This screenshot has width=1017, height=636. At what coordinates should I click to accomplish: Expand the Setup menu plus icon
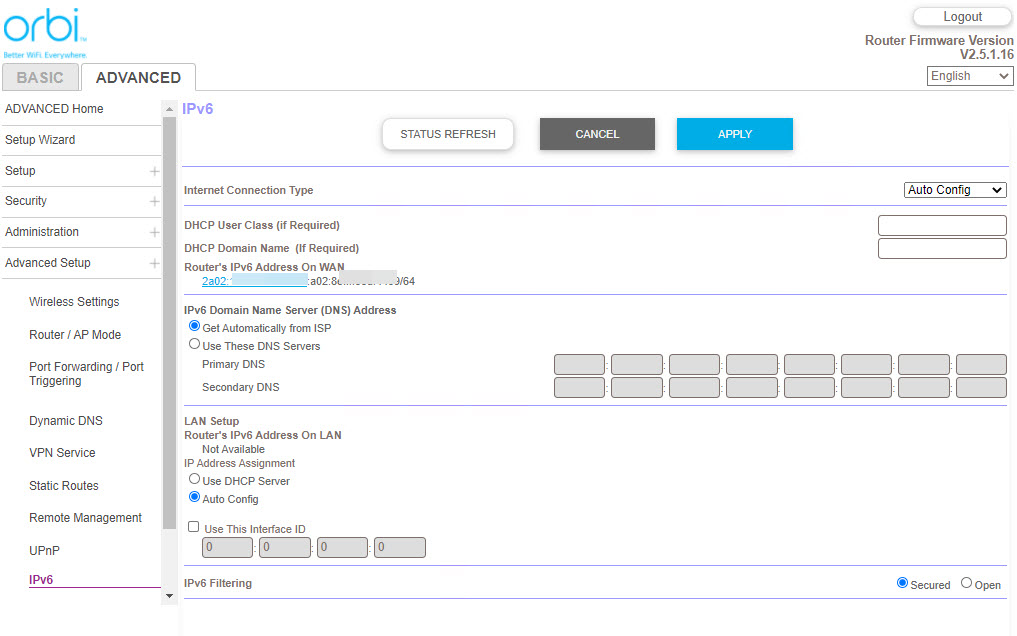tap(154, 171)
